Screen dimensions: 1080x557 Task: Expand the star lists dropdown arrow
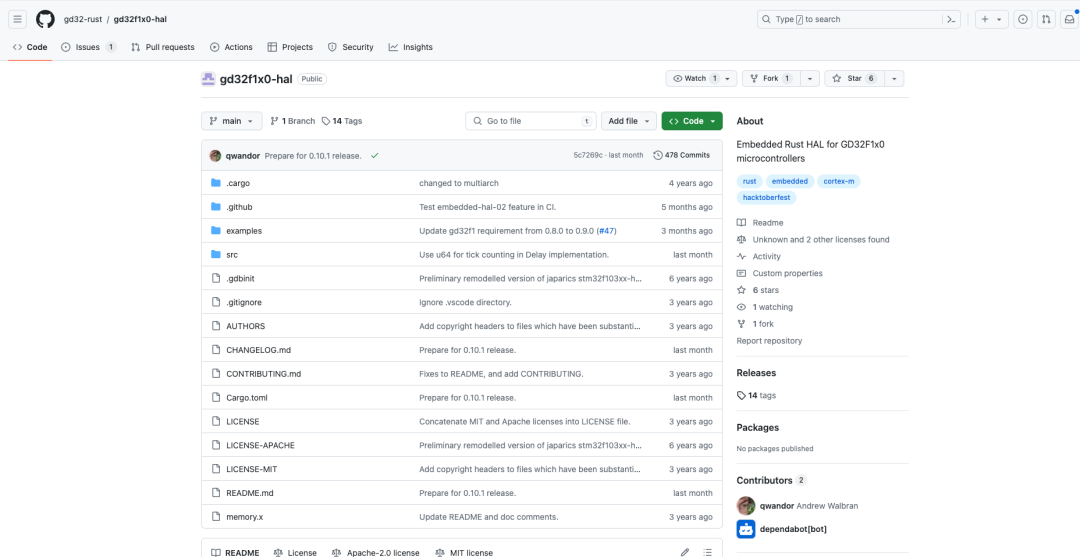point(894,78)
